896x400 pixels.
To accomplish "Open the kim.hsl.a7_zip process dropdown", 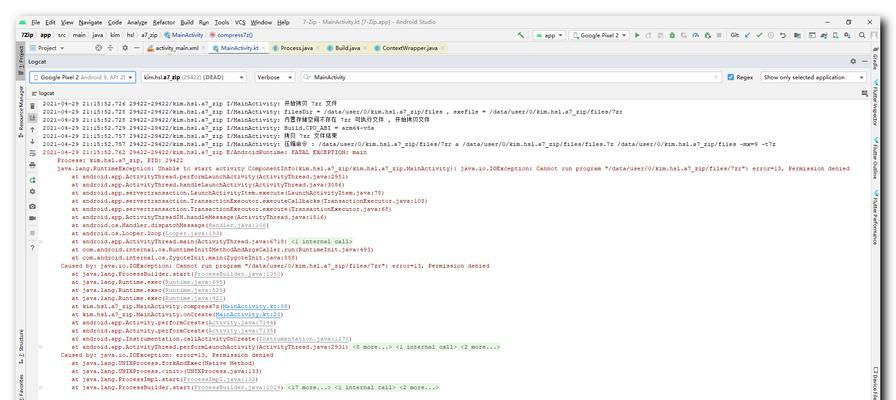I will coord(194,77).
